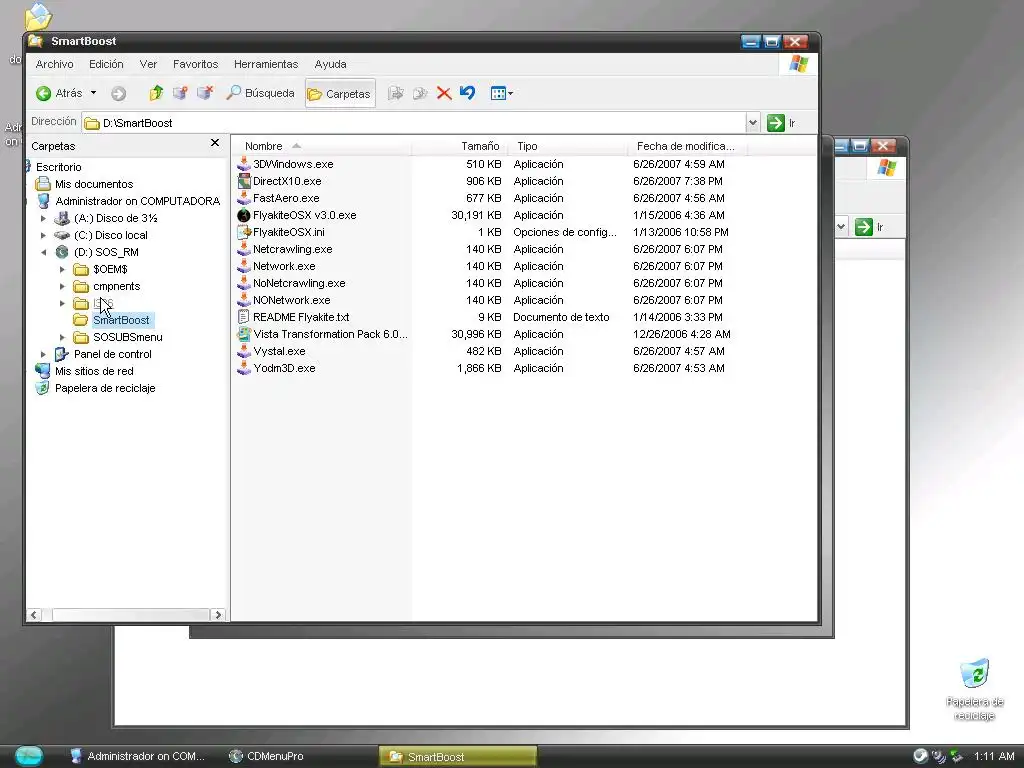Image resolution: width=1024 pixels, height=768 pixels.
Task: Click the address bar with D:\SmartBoost
Action: click(x=414, y=123)
